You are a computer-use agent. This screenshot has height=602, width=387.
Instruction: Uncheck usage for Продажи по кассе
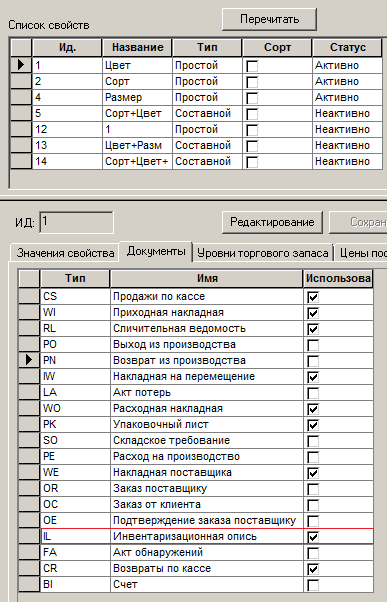[x=313, y=297]
